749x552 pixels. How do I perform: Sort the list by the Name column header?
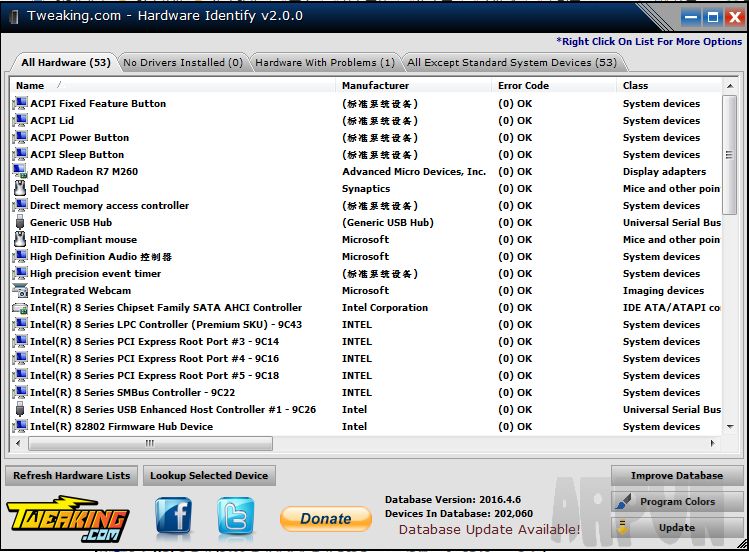pos(173,85)
